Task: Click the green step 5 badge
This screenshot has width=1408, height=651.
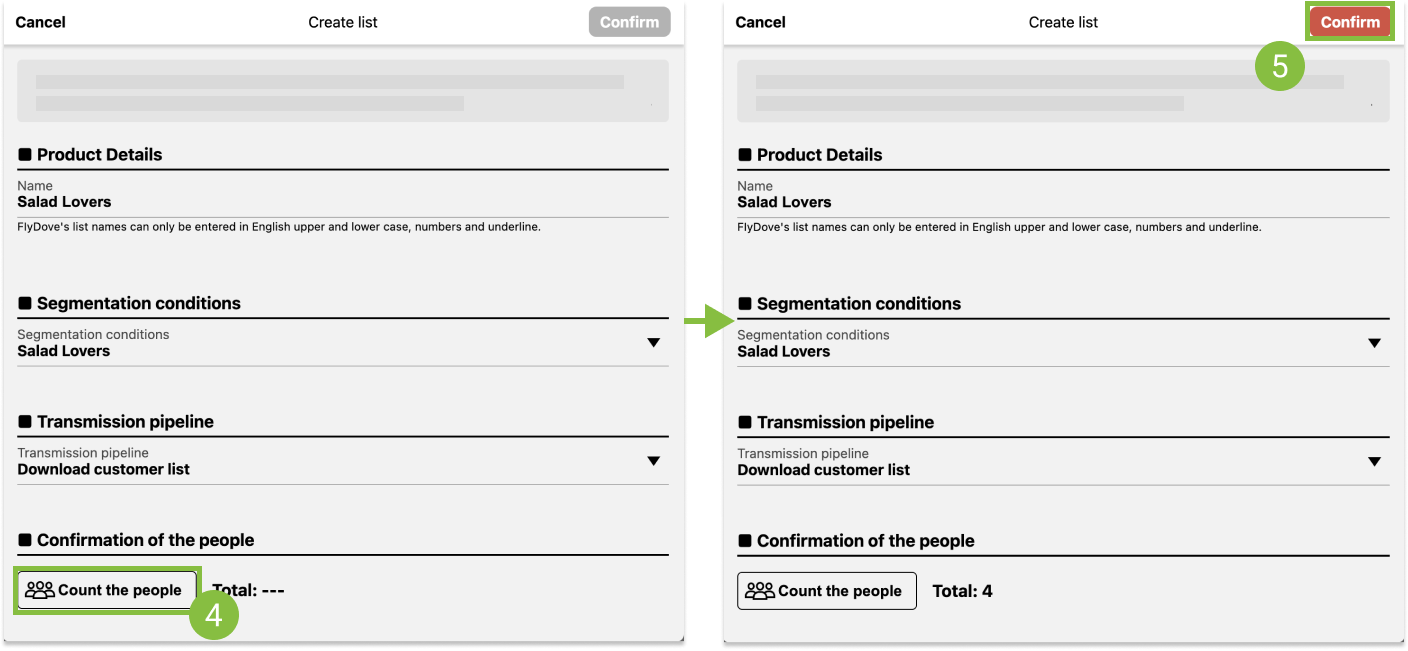Action: coord(1279,66)
